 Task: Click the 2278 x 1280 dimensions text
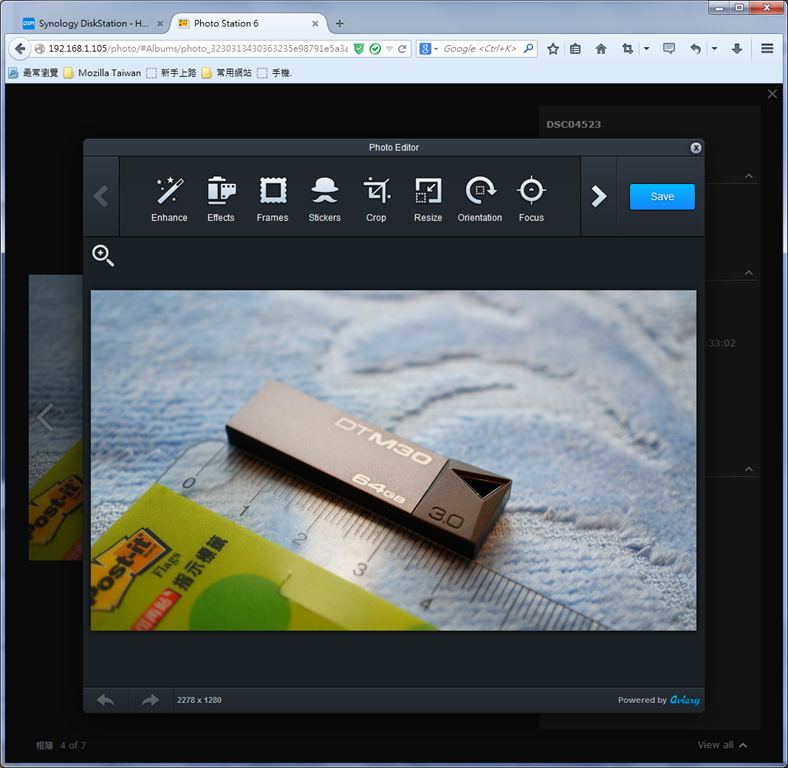pyautogui.click(x=199, y=700)
